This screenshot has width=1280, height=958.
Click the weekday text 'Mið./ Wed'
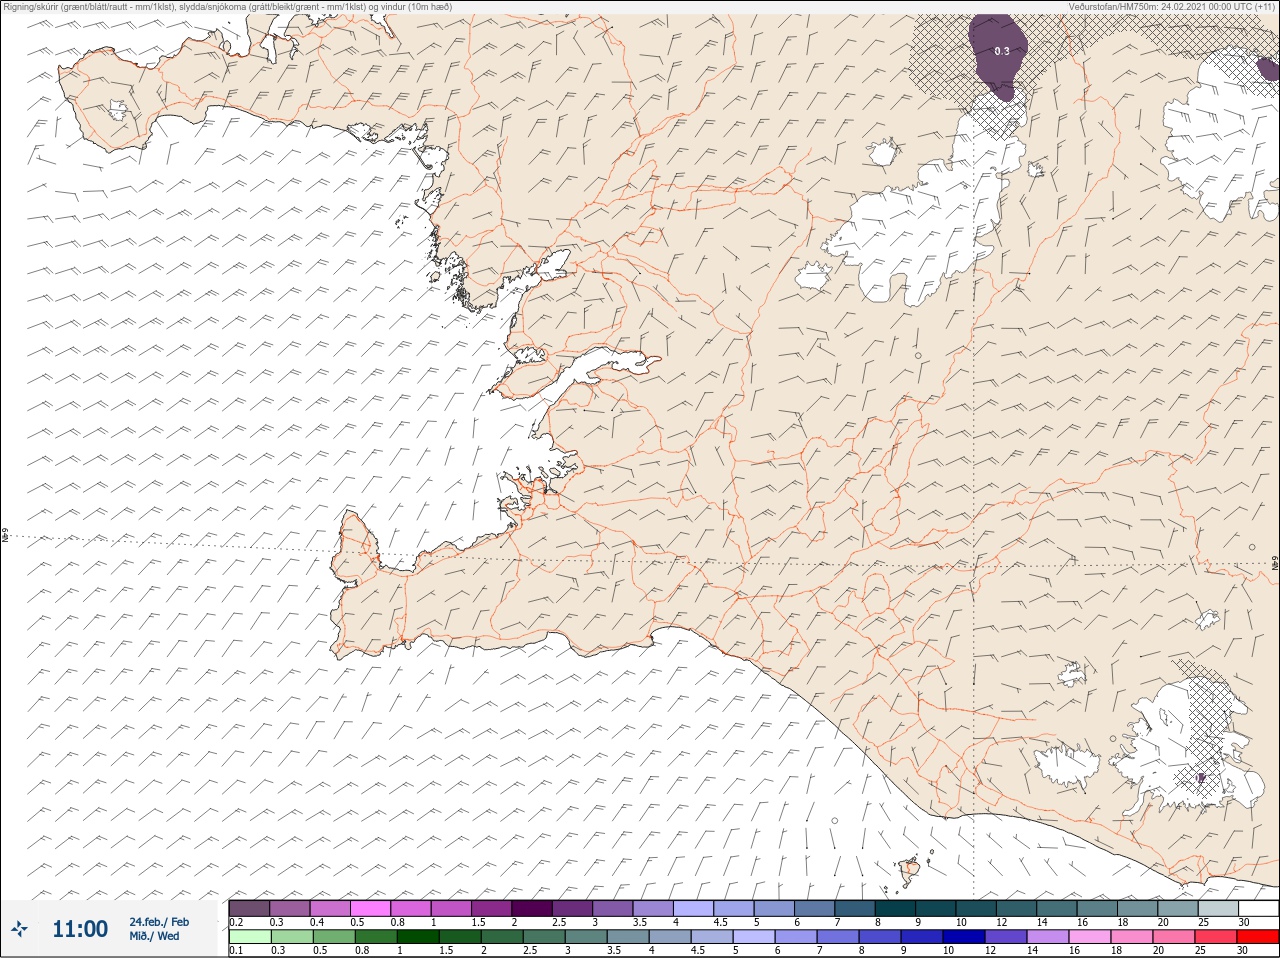coord(154,936)
